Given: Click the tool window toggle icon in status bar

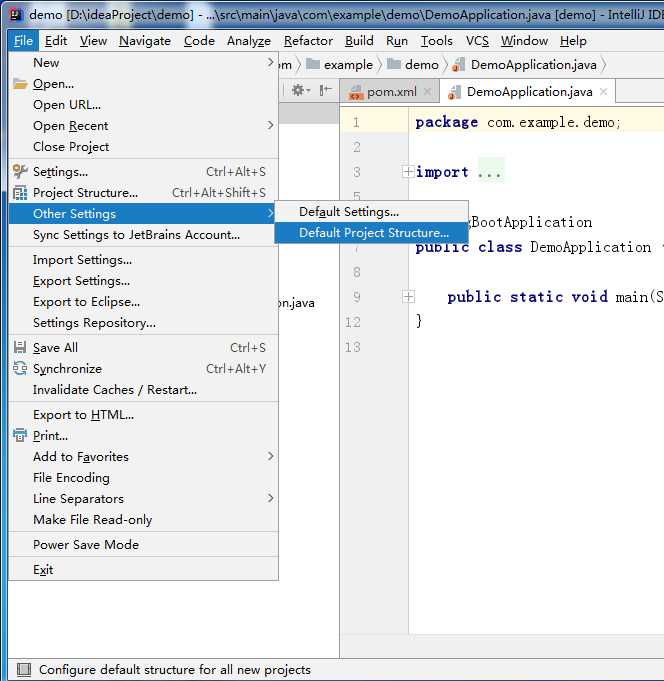Looking at the screenshot, I should (24, 669).
